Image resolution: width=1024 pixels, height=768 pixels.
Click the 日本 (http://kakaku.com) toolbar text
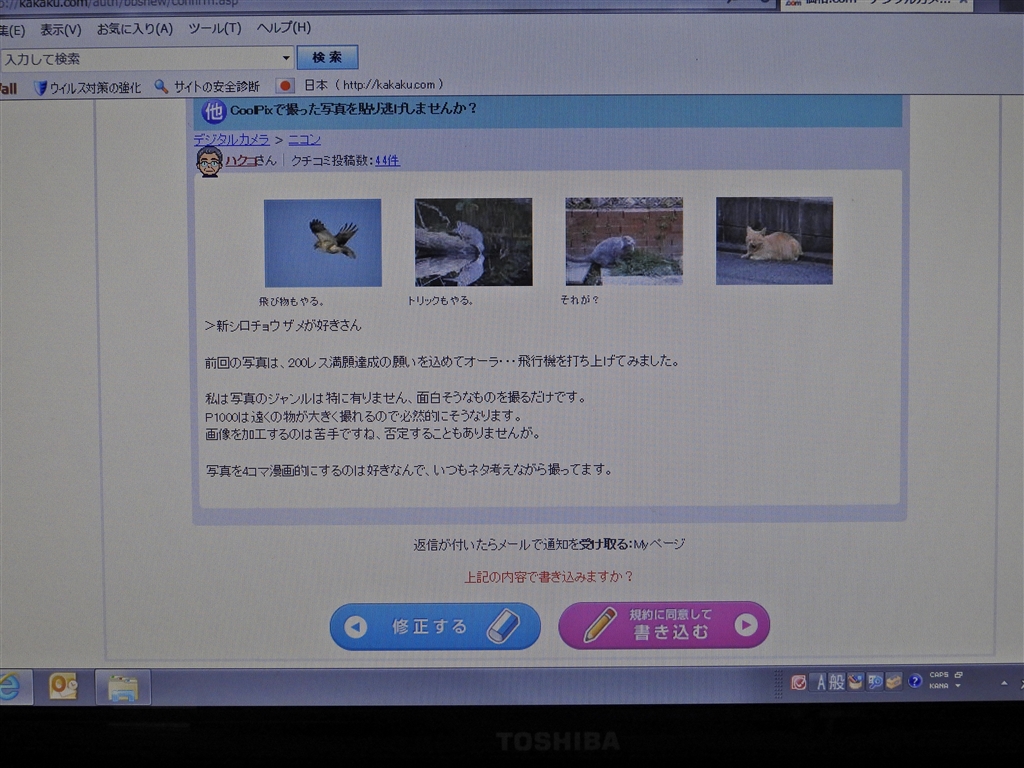point(374,85)
